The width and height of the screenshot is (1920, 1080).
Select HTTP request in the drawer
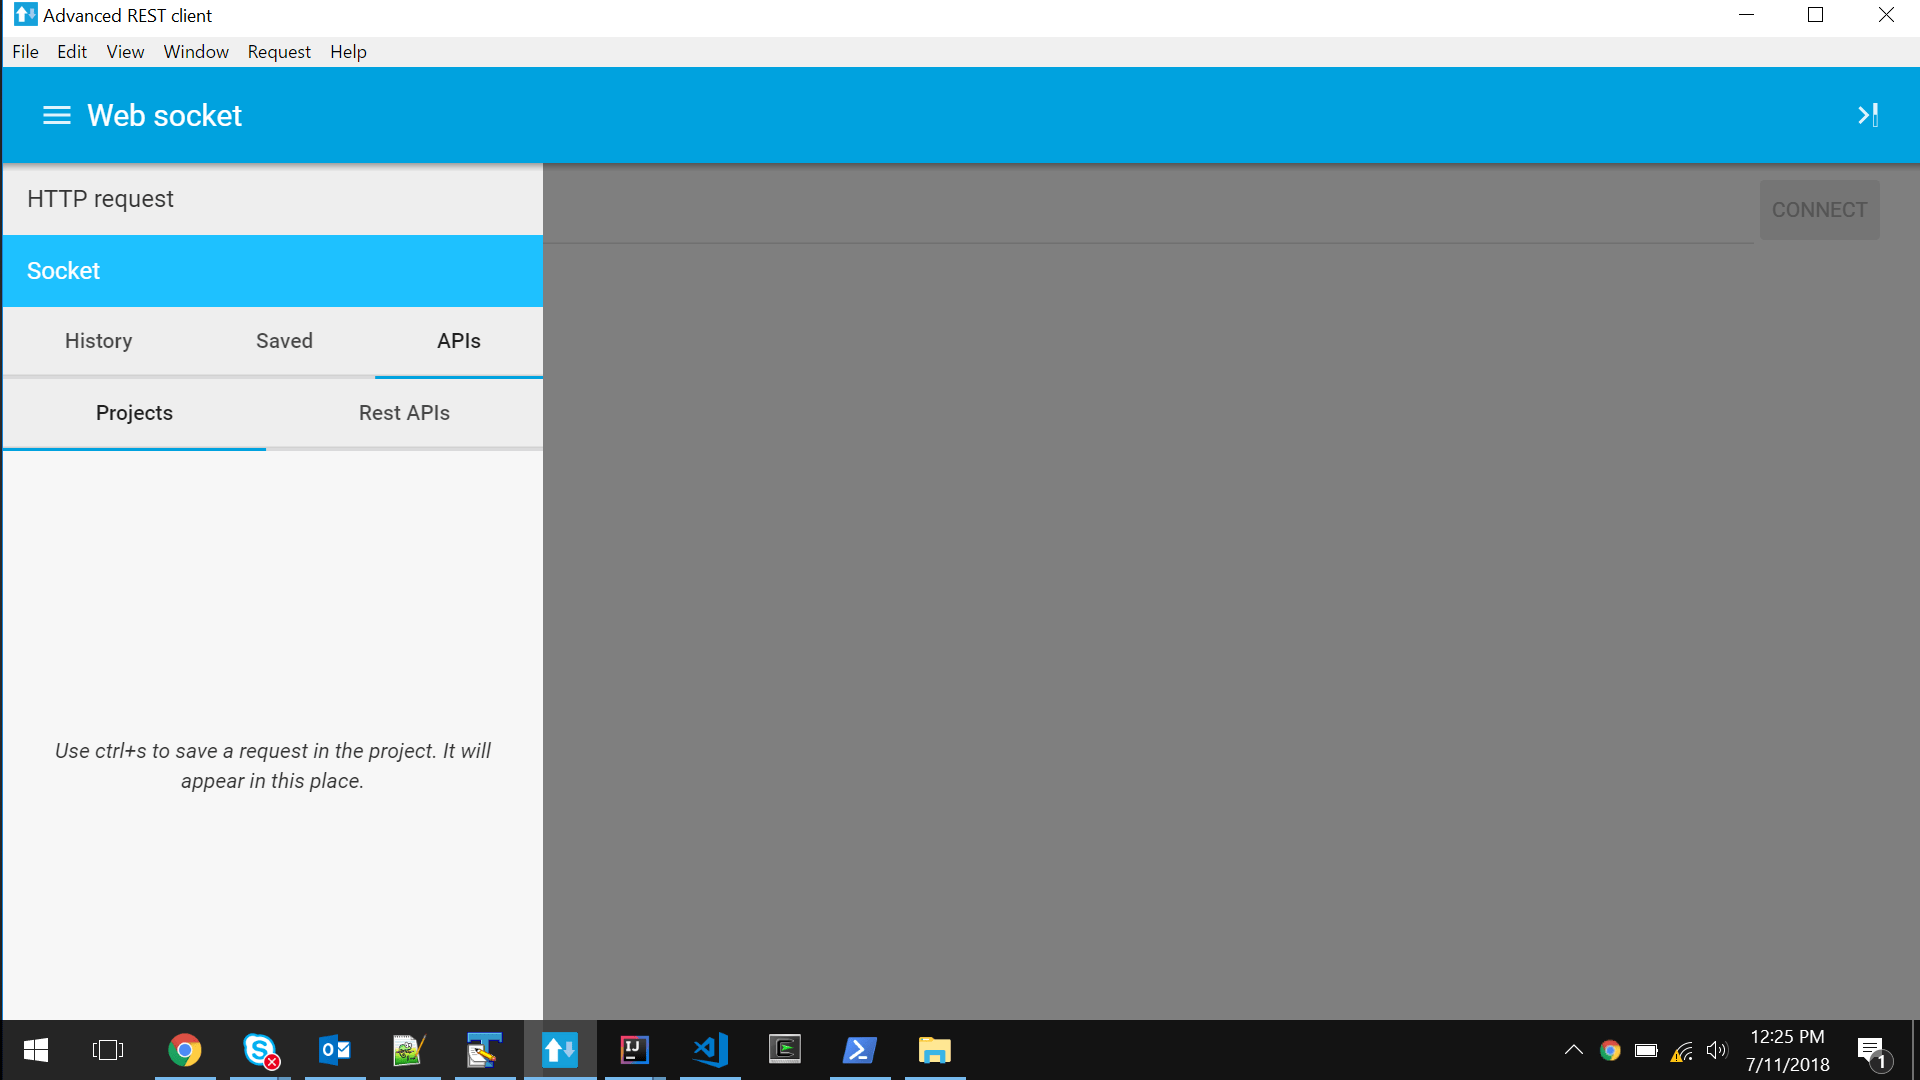pos(272,199)
